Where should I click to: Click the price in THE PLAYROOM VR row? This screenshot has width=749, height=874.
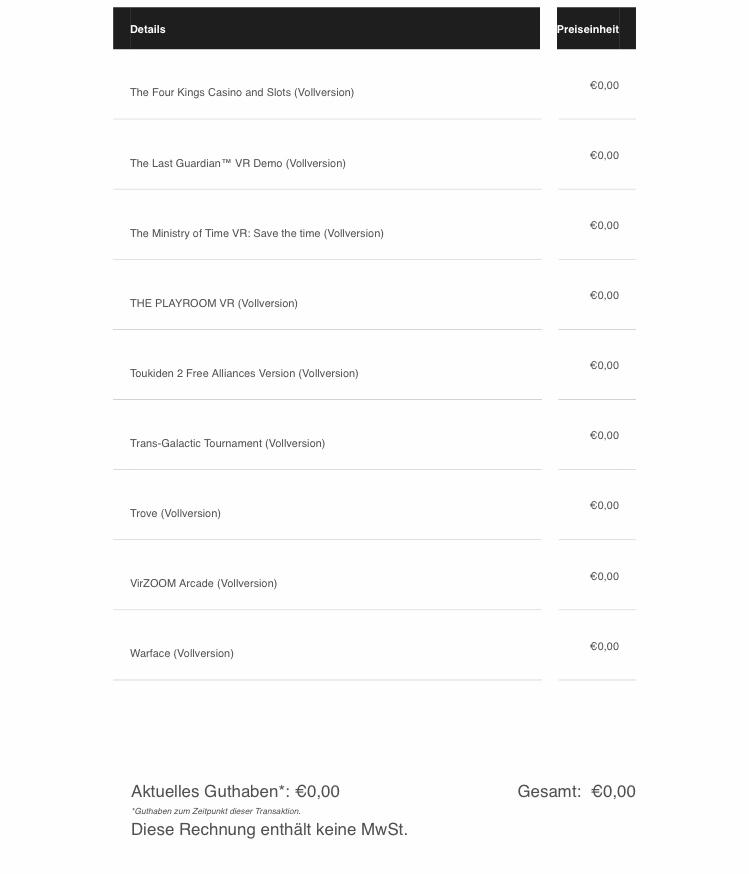coord(604,295)
